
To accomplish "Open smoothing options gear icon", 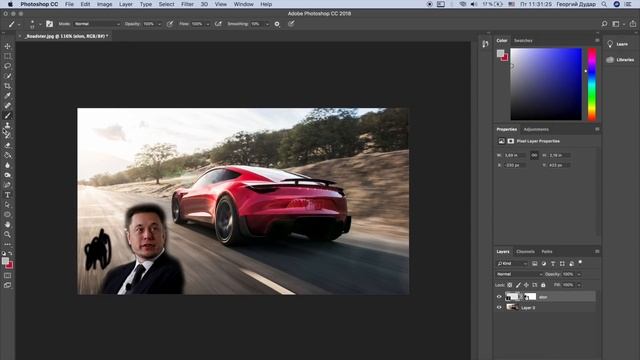I will [277, 24].
